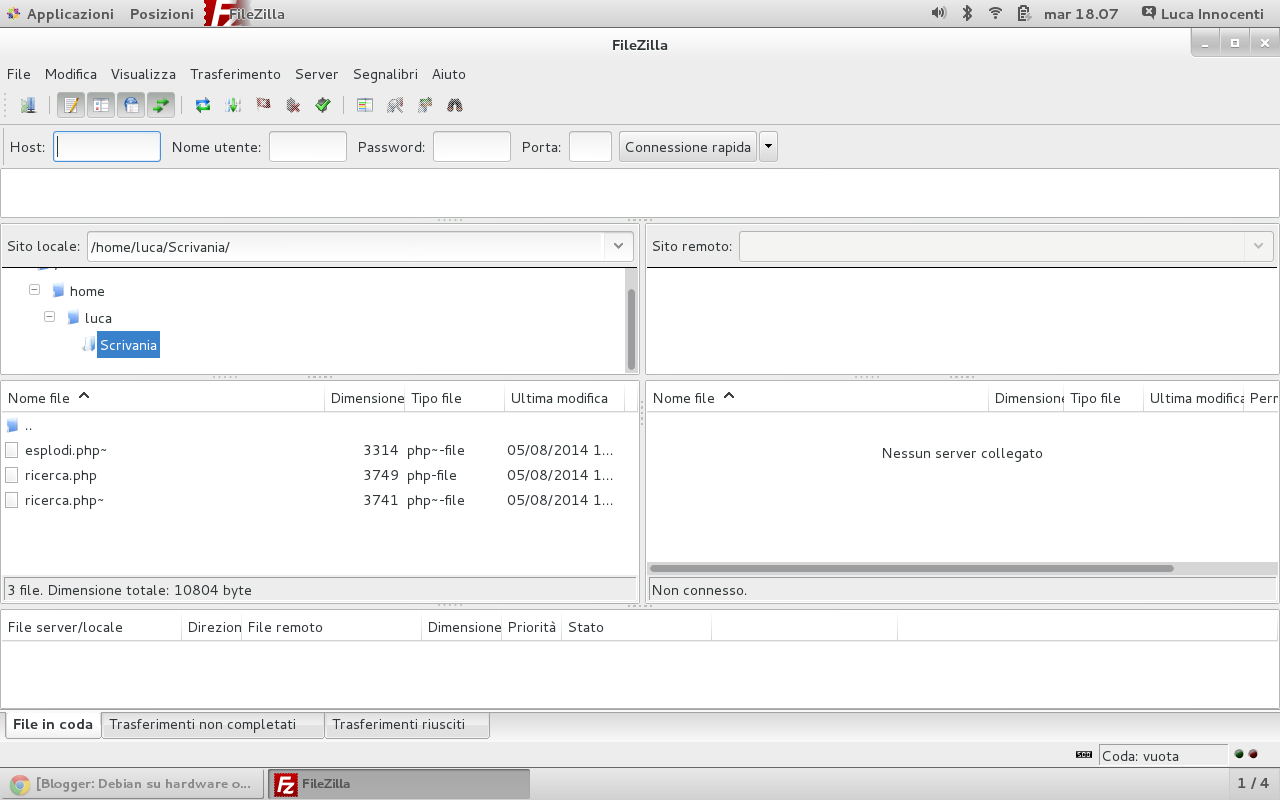Sort local files by Nome file column
The width and height of the screenshot is (1280, 800).
pos(163,398)
